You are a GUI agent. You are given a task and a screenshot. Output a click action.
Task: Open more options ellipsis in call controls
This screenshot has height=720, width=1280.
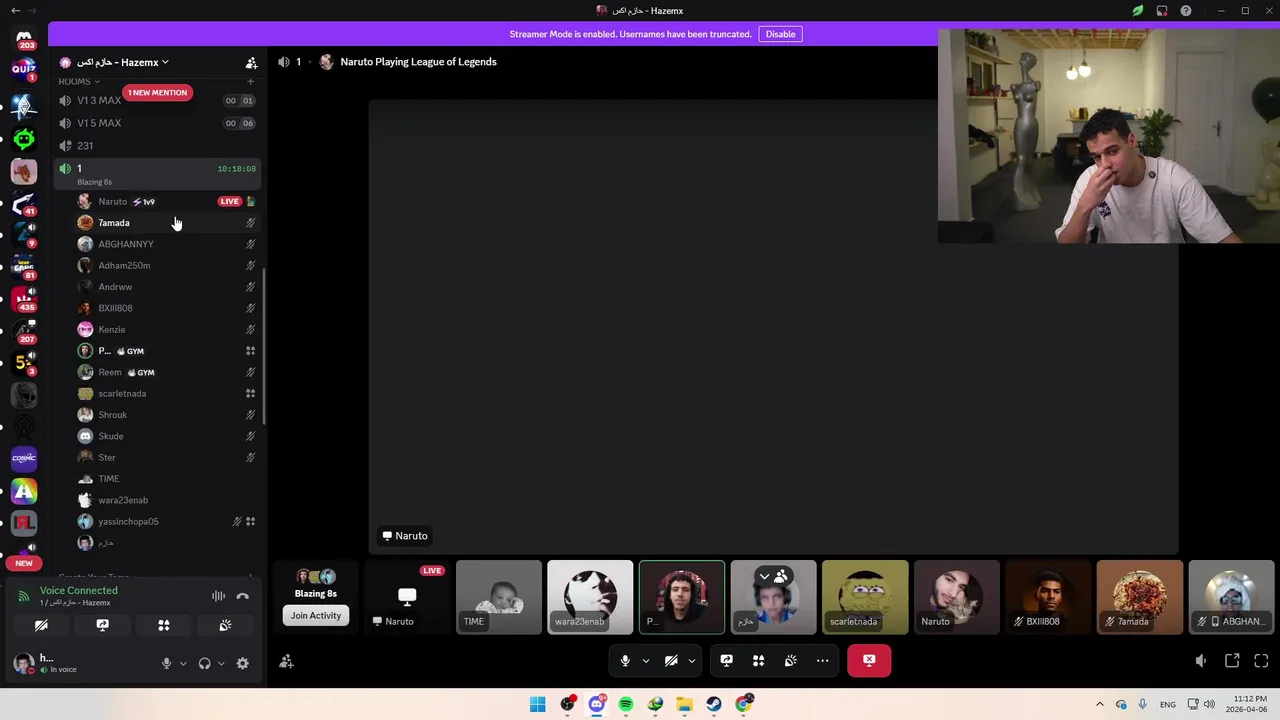coord(822,660)
